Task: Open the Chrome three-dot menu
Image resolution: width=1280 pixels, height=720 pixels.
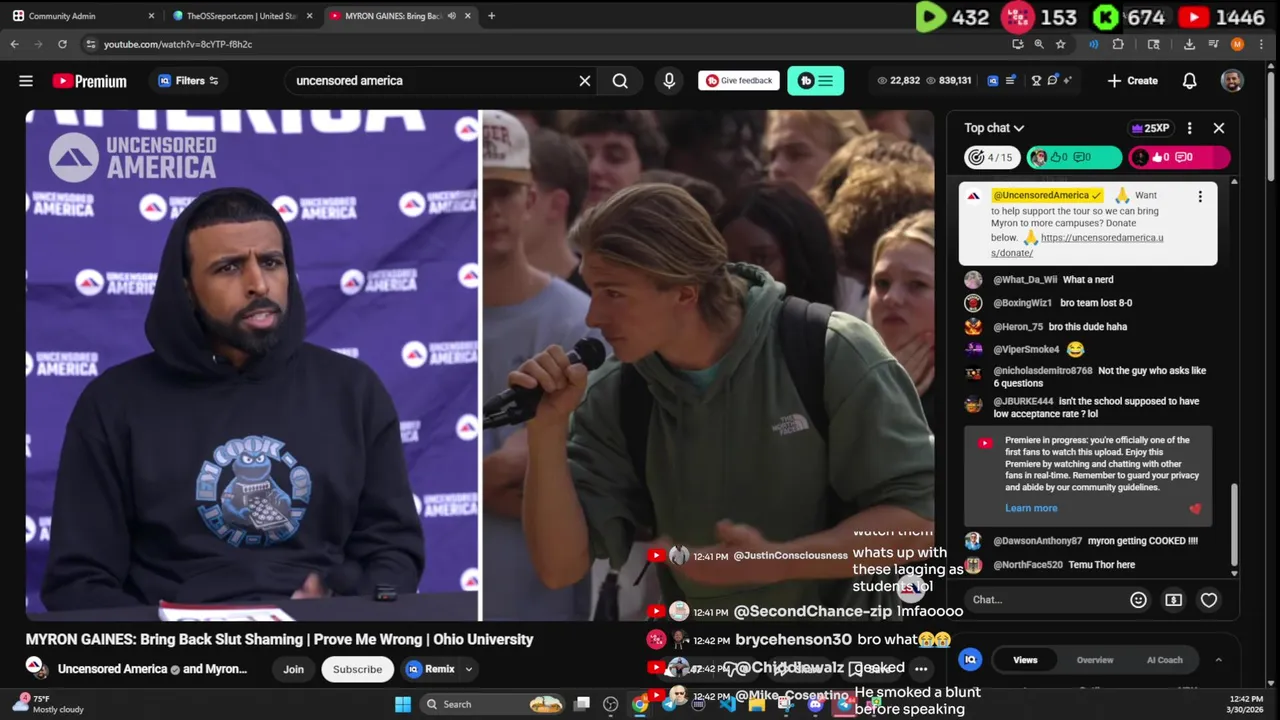Action: [x=1262, y=44]
